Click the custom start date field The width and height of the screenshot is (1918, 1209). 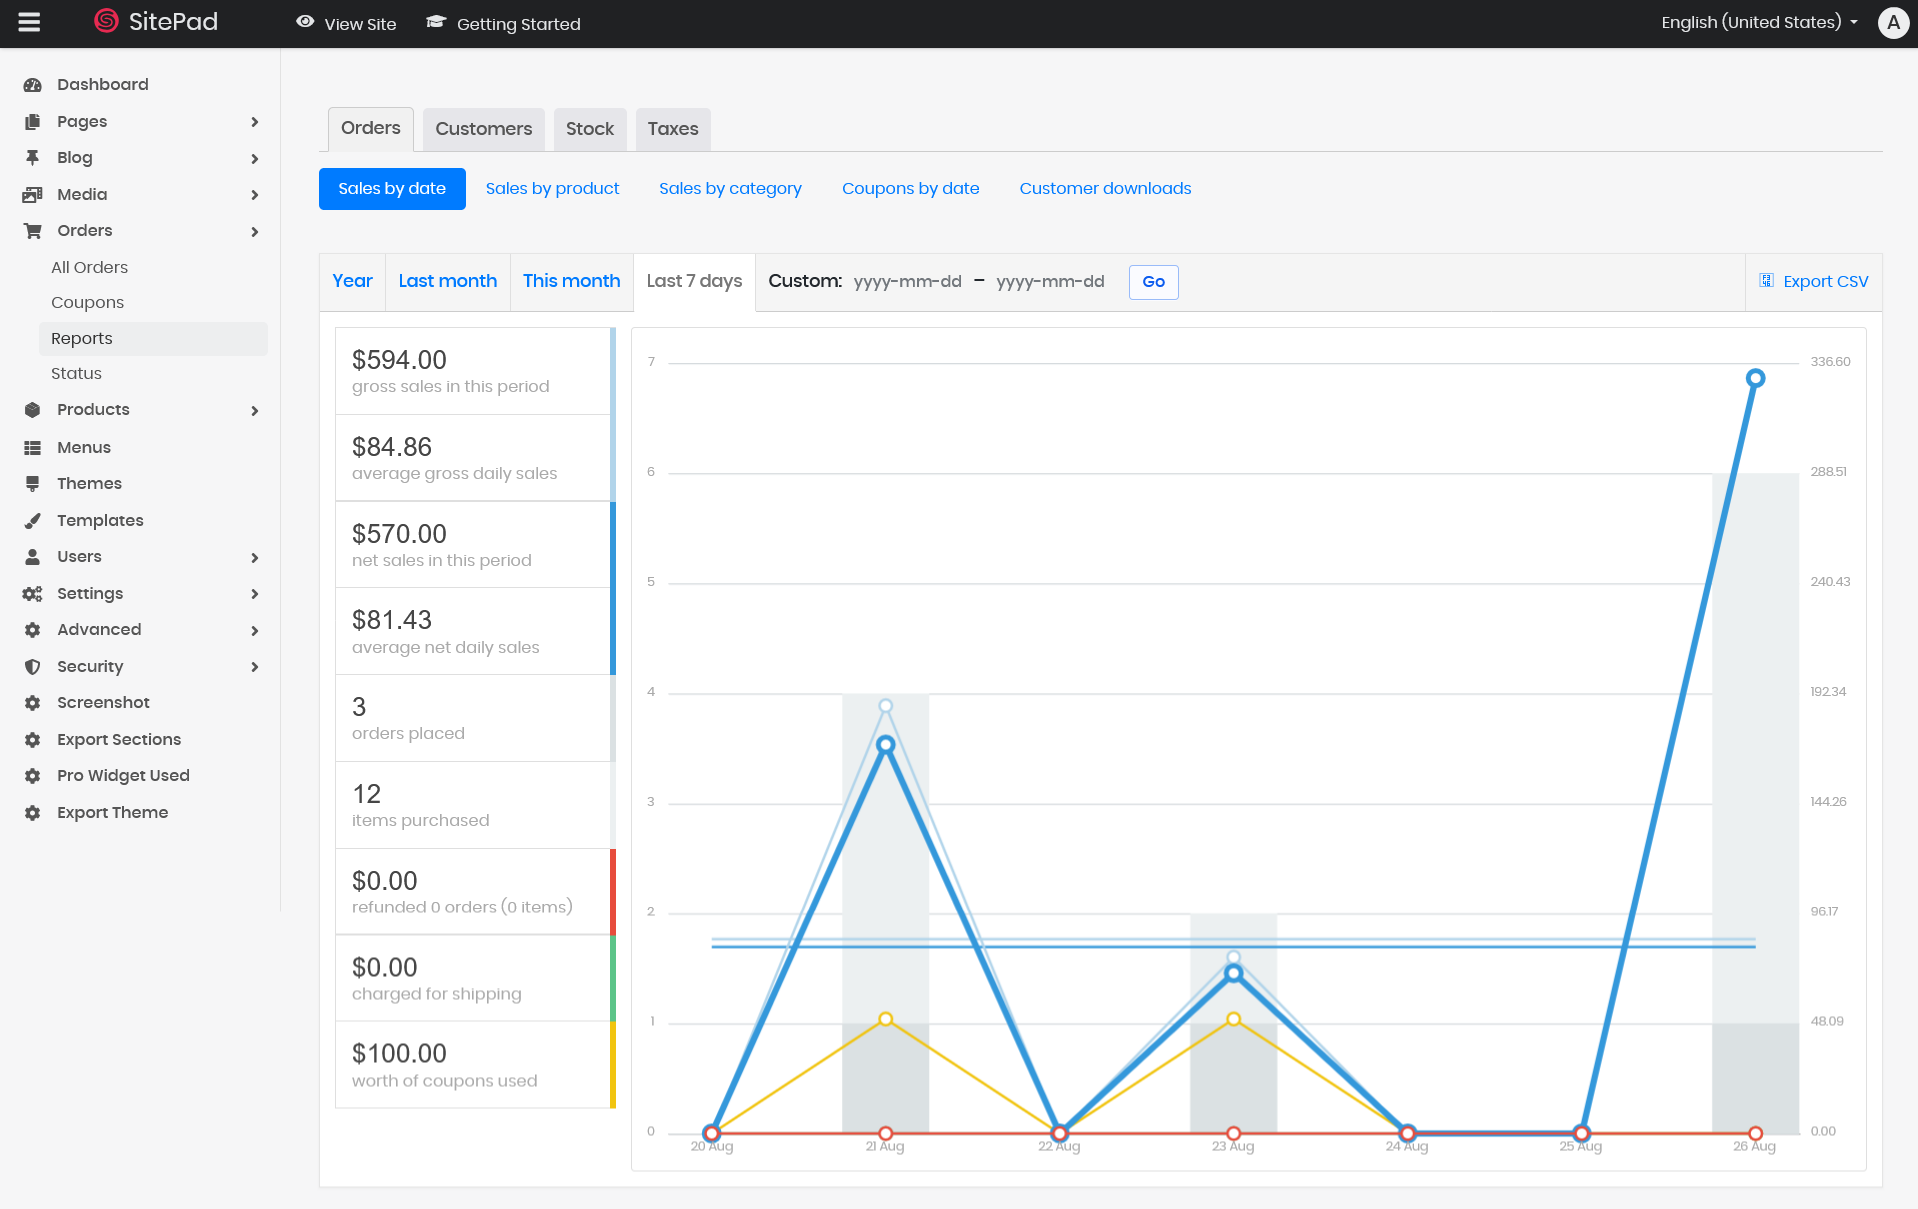[x=907, y=282]
